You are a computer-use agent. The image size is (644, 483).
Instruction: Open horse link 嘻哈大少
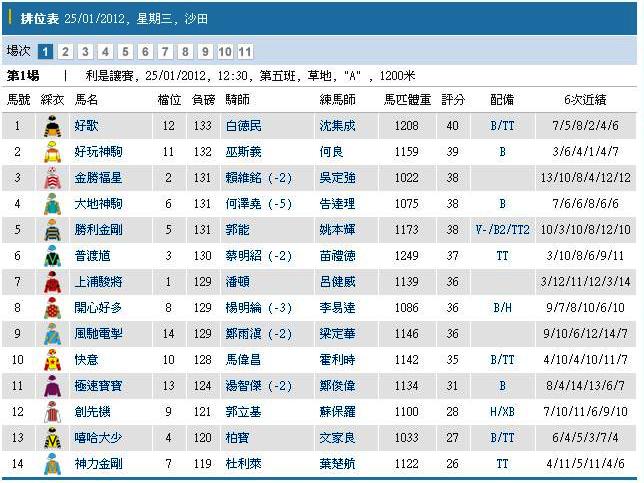99,438
